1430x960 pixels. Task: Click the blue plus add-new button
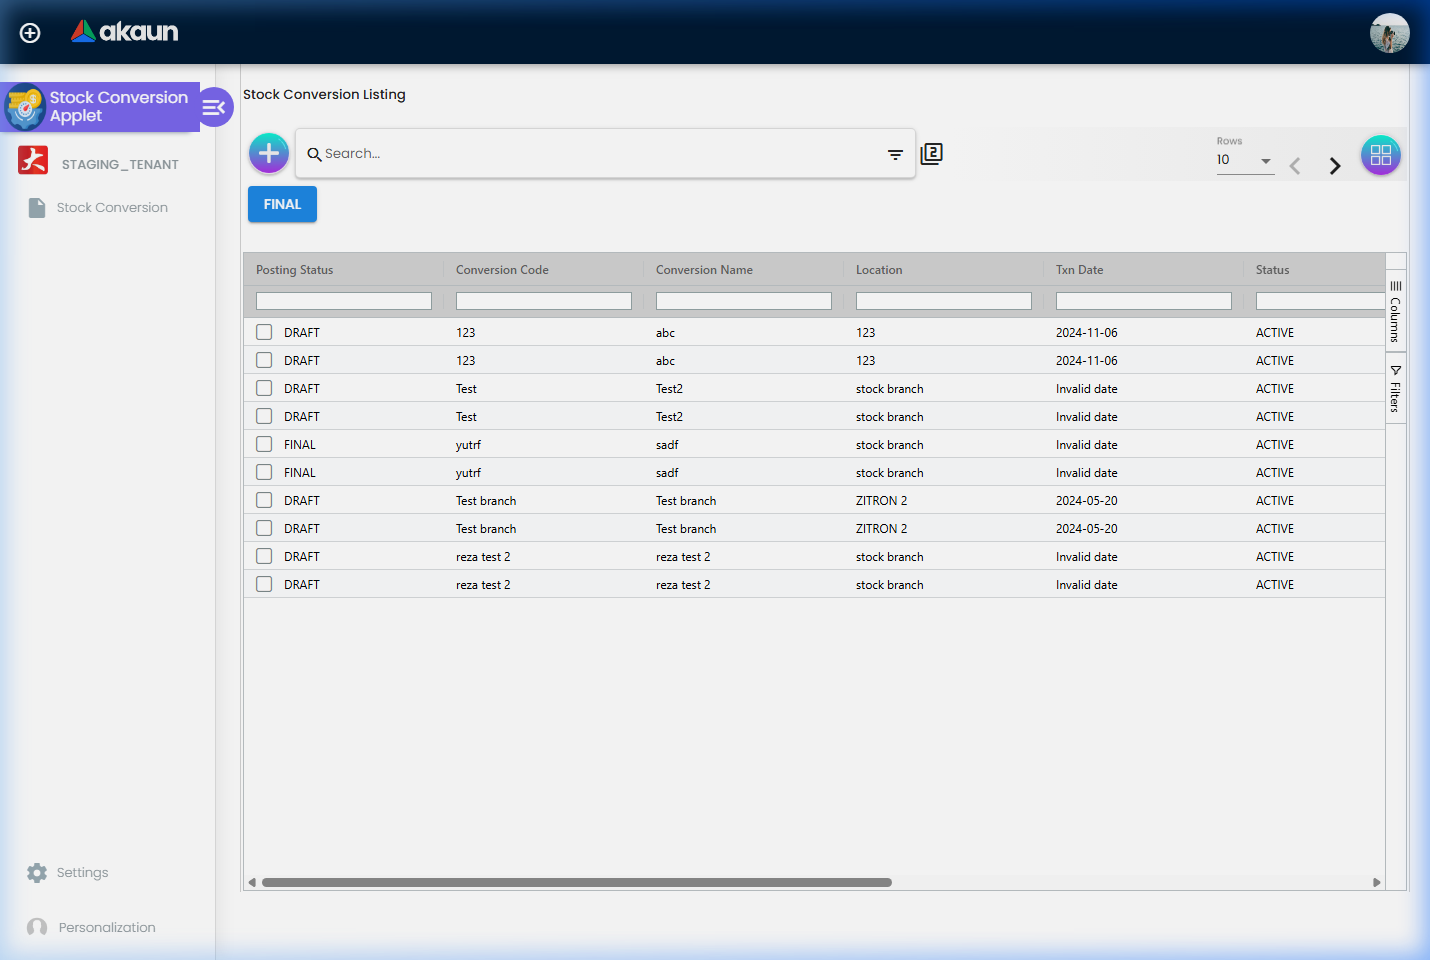click(x=269, y=153)
